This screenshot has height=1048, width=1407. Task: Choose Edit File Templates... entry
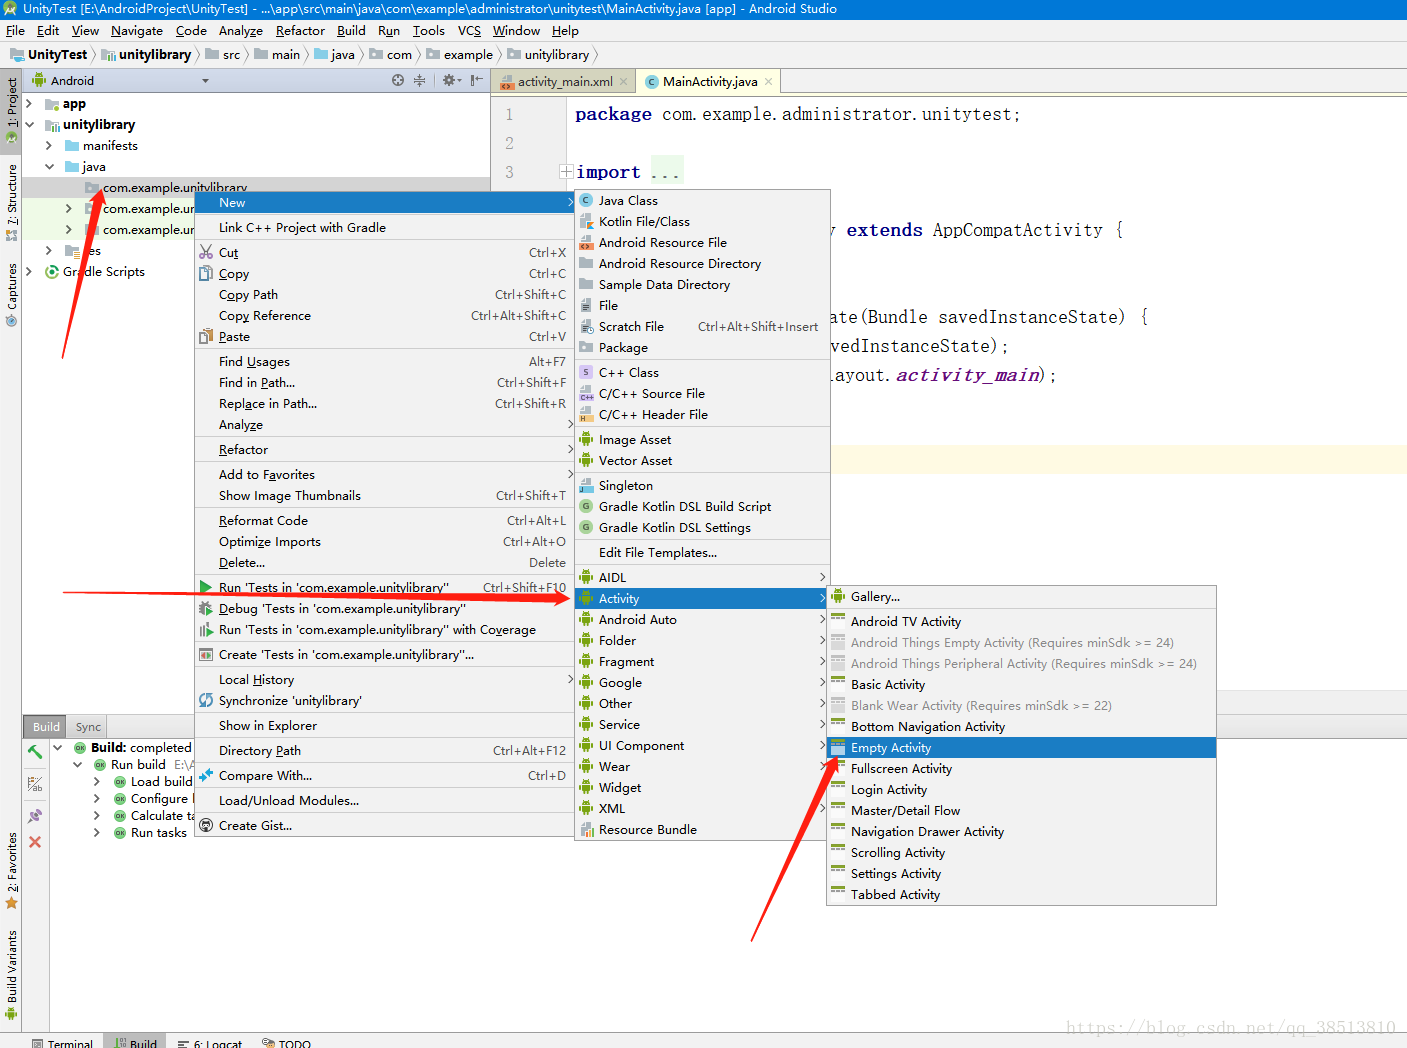pyautogui.click(x=702, y=552)
